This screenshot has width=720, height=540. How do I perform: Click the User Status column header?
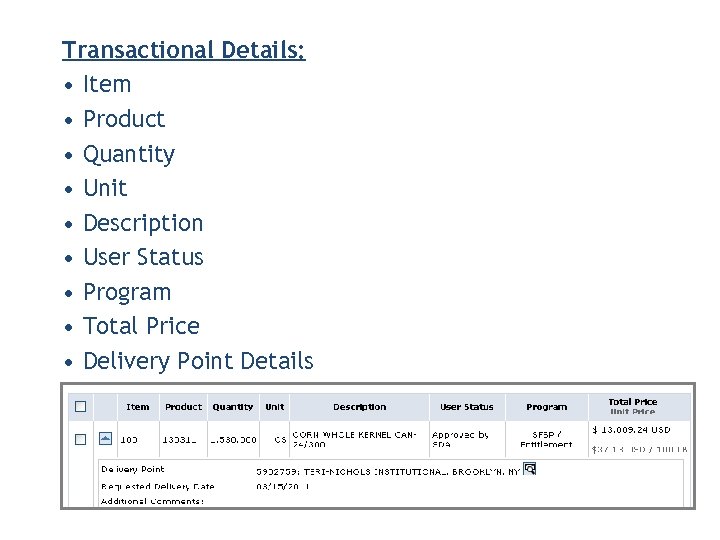click(467, 407)
